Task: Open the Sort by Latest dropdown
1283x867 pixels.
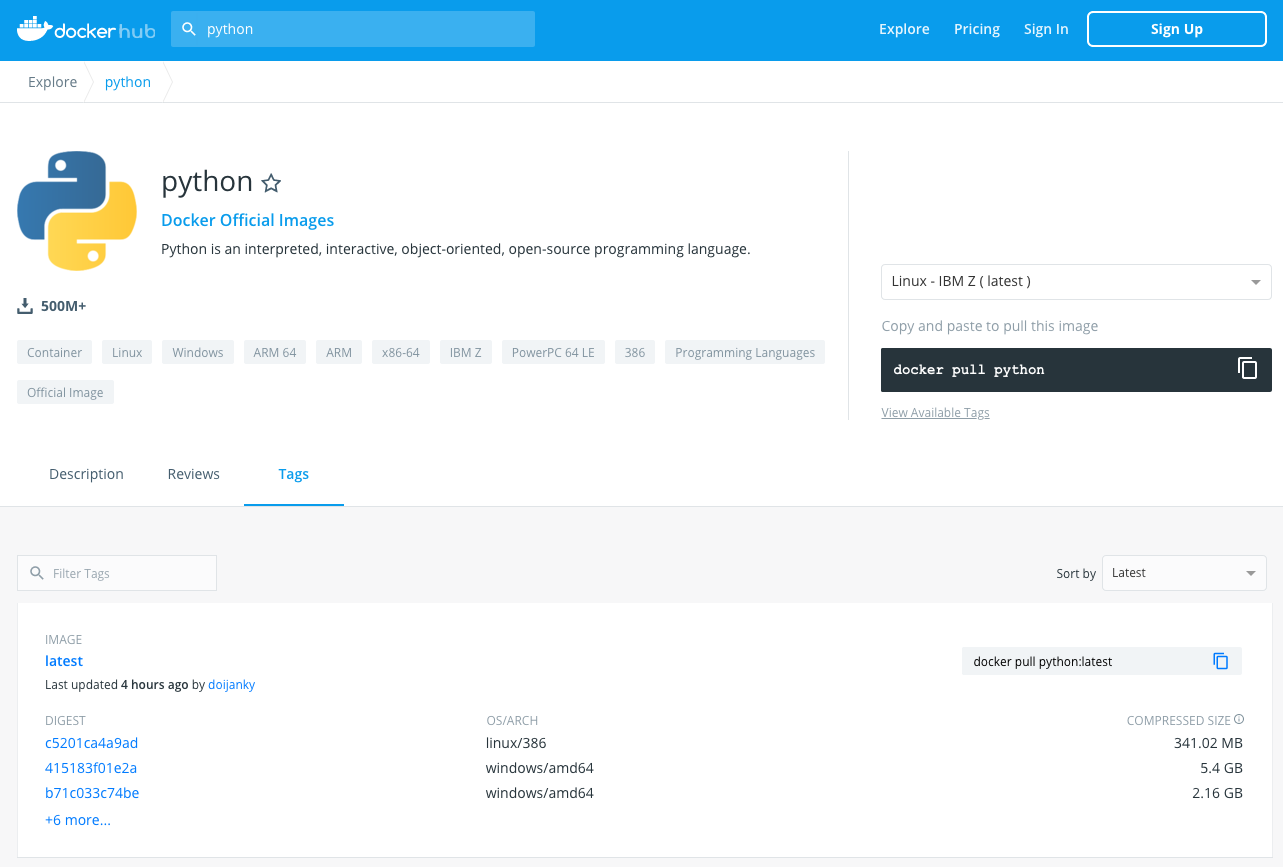Action: point(1183,572)
